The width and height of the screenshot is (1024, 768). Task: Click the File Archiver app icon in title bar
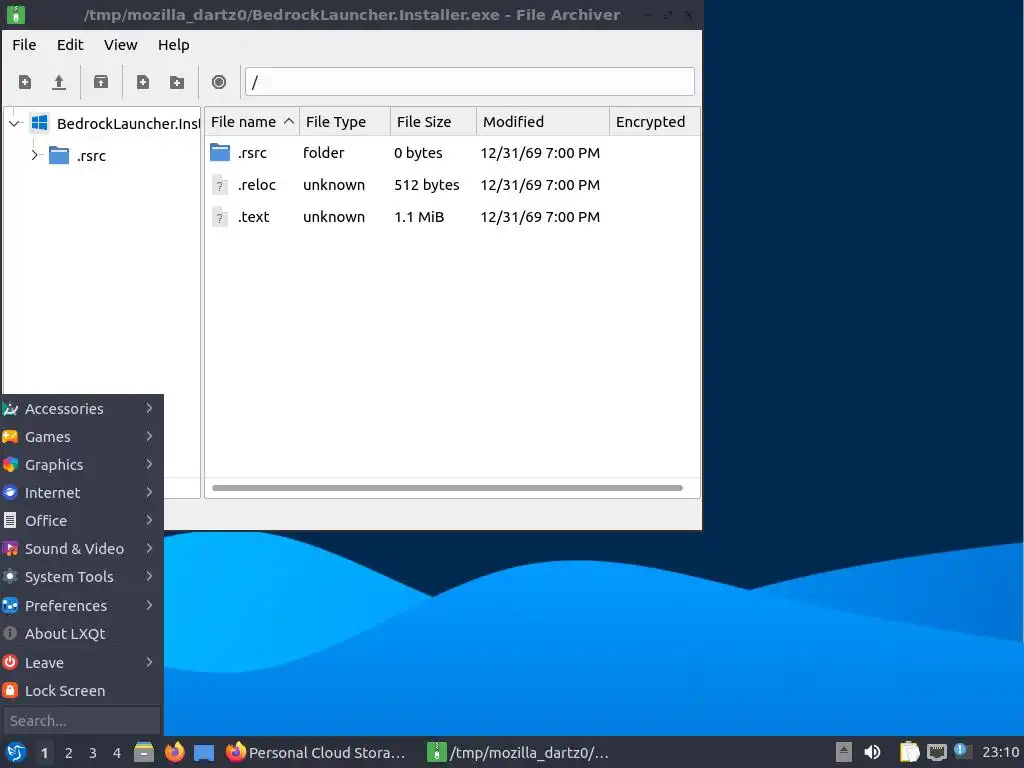(16, 14)
